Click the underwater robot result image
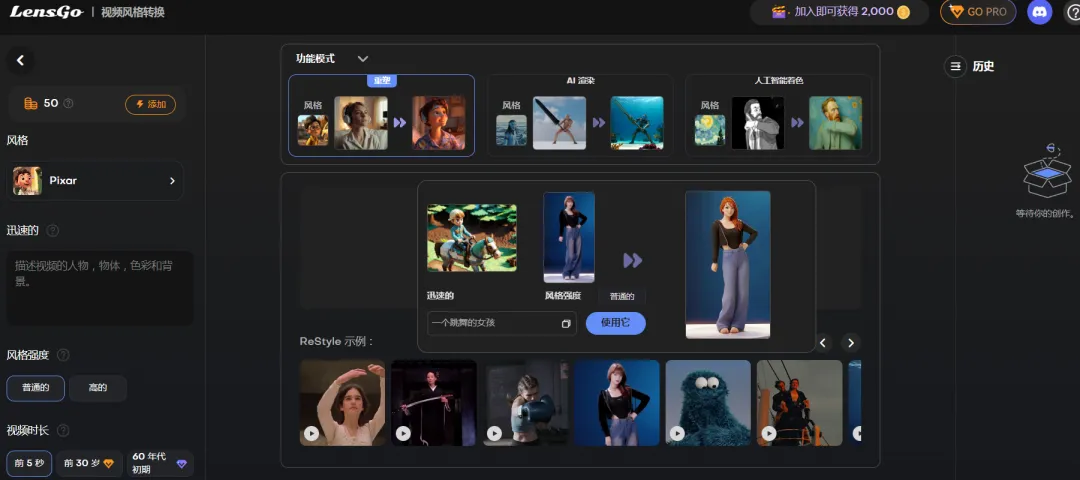Image resolution: width=1080 pixels, height=480 pixels. (x=637, y=123)
